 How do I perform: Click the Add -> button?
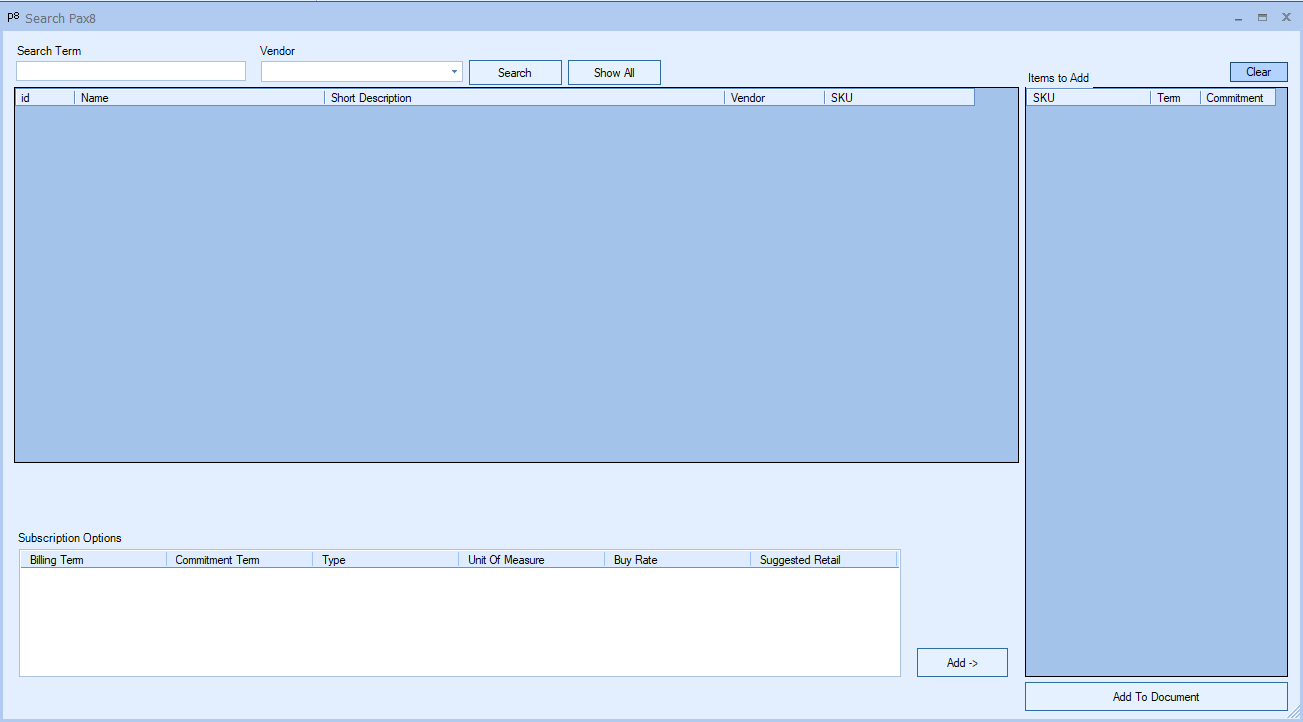tap(962, 663)
